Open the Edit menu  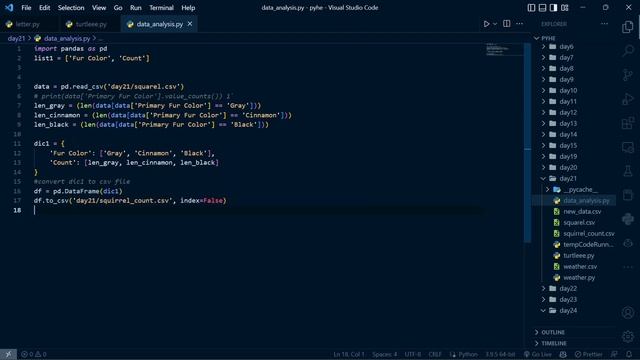[x=44, y=8]
